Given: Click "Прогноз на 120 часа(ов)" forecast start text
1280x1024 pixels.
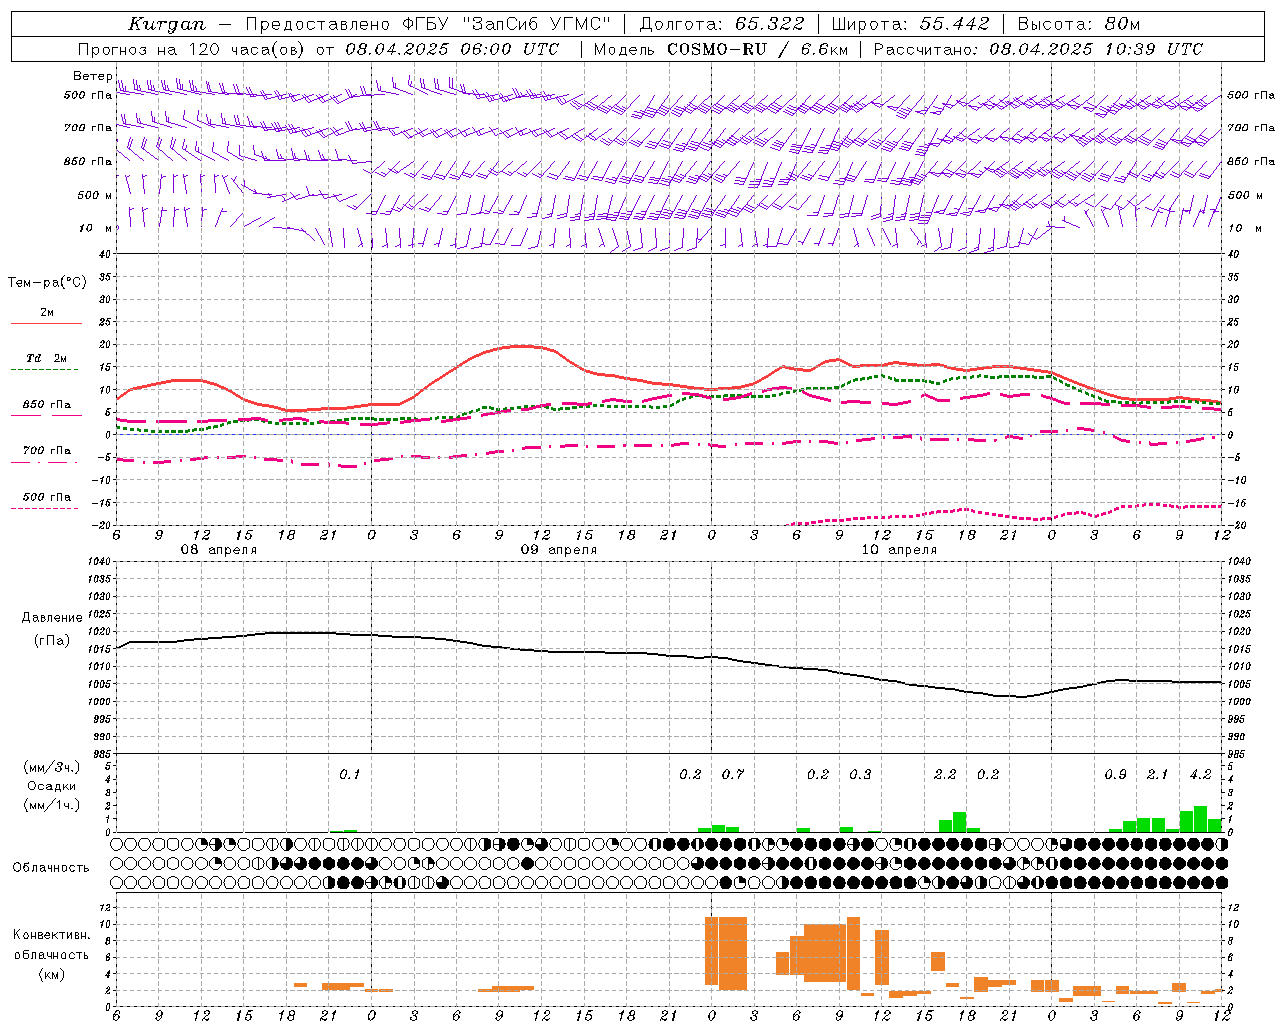Looking at the screenshot, I should point(190,49).
